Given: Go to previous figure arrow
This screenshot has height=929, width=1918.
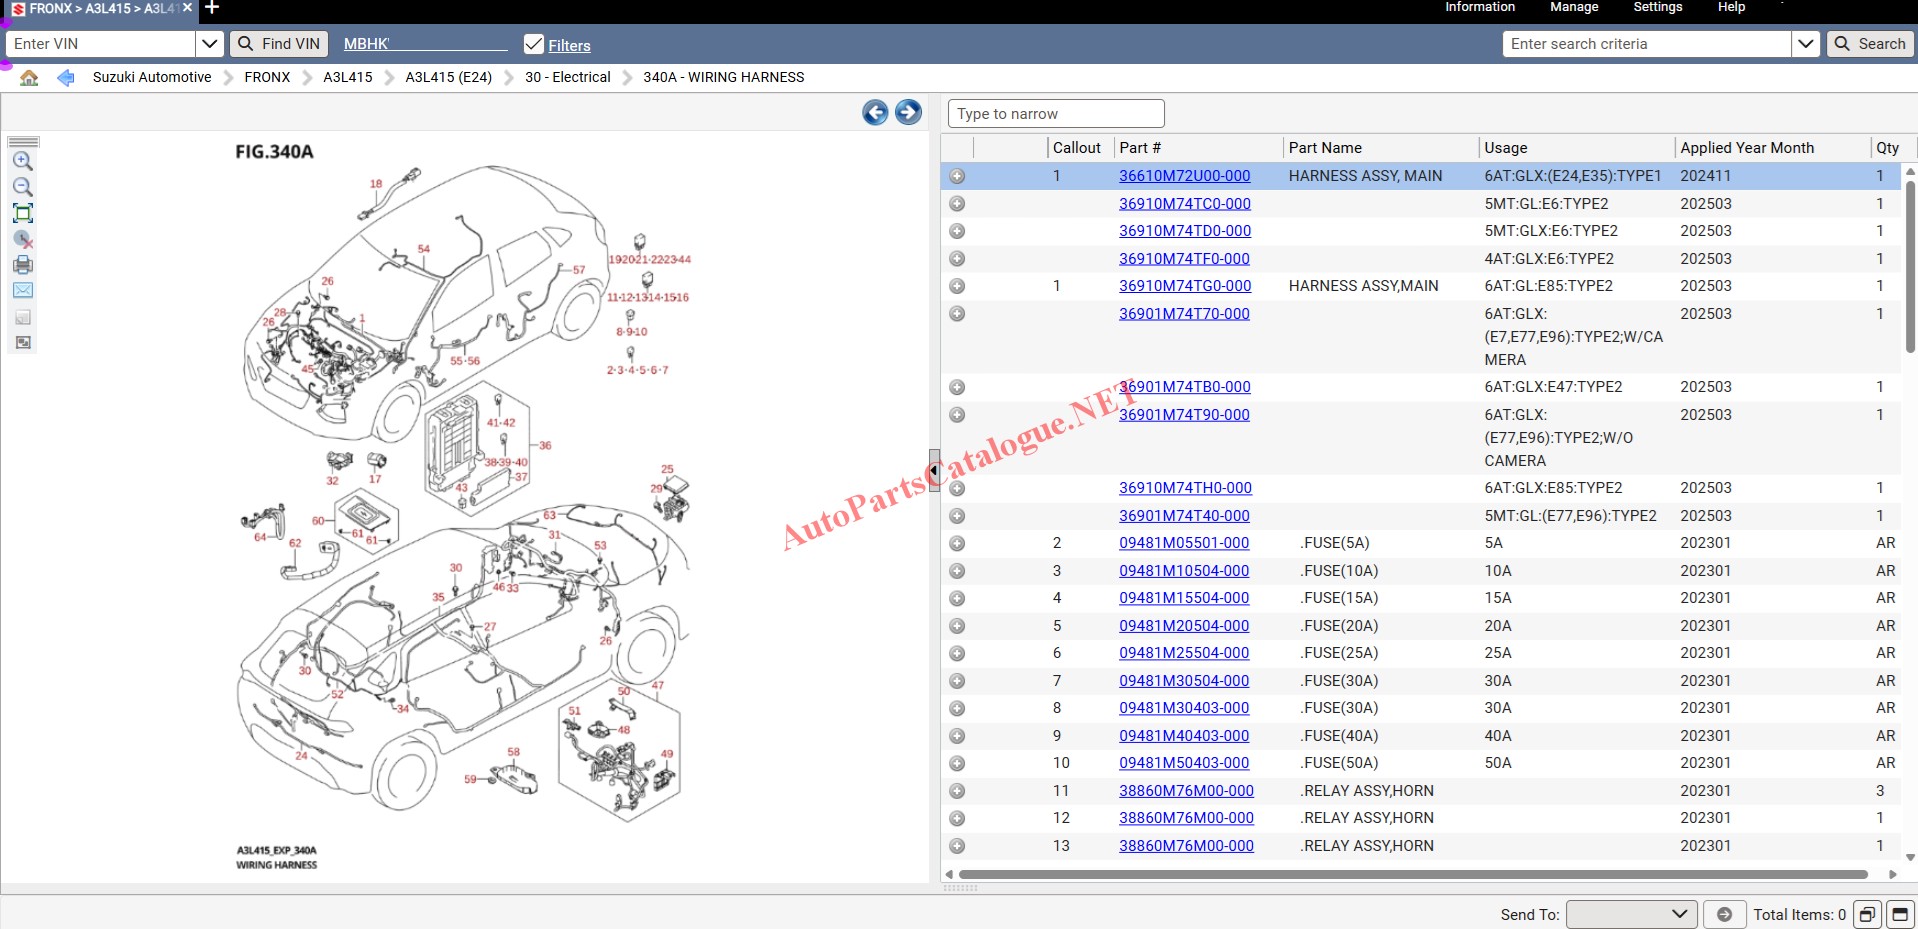Looking at the screenshot, I should pyautogui.click(x=875, y=112).
